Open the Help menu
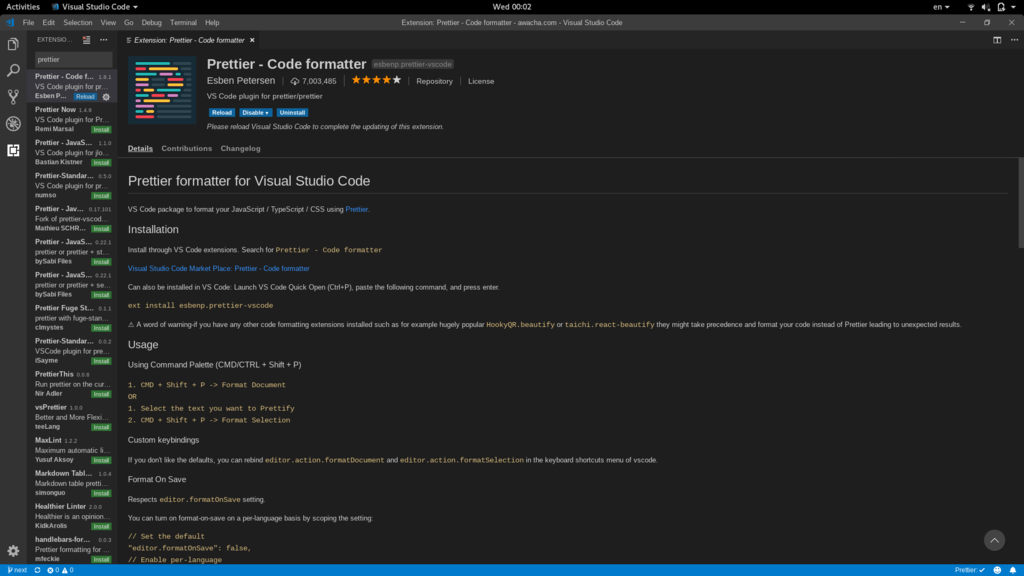1024x576 pixels. [x=212, y=22]
